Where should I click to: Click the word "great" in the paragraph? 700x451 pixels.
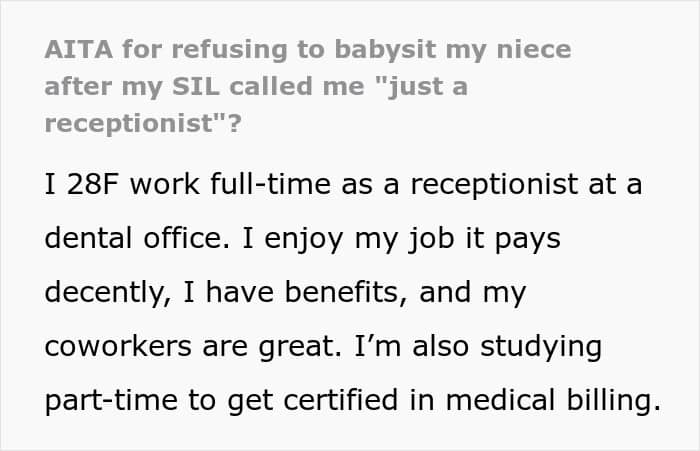300,347
